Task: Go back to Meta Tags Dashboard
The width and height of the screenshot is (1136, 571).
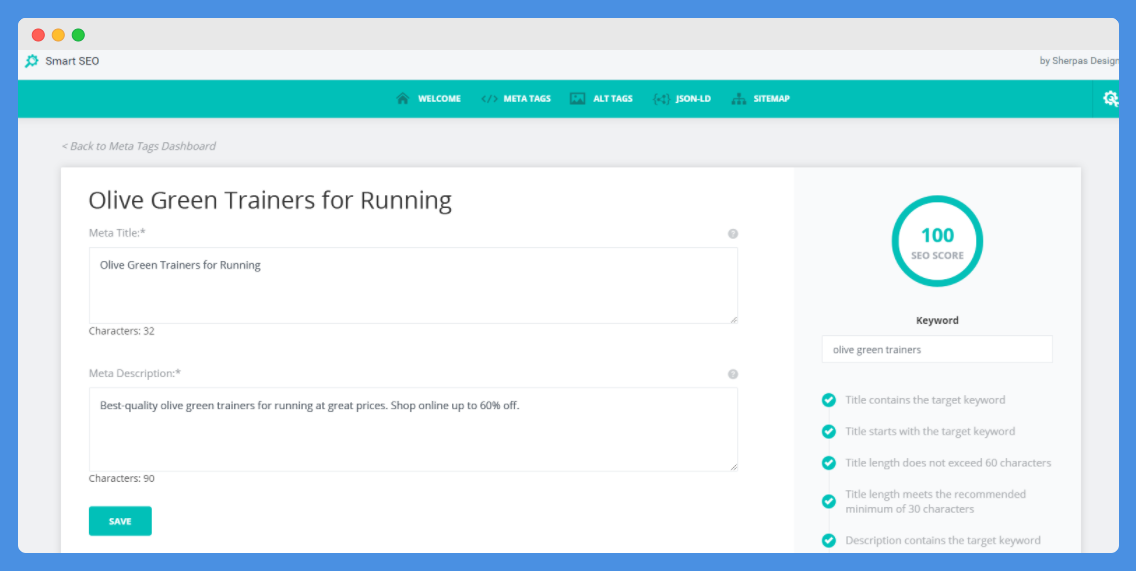Action: click(138, 146)
